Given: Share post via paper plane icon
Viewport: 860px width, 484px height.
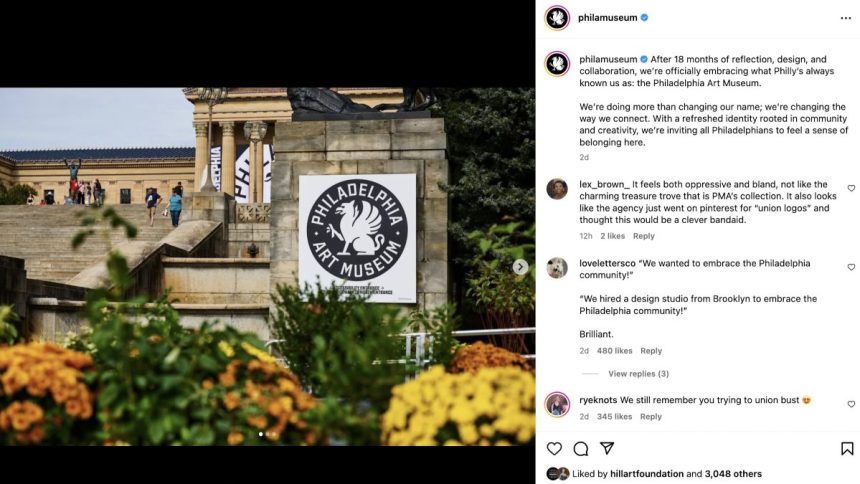Looking at the screenshot, I should point(607,448).
